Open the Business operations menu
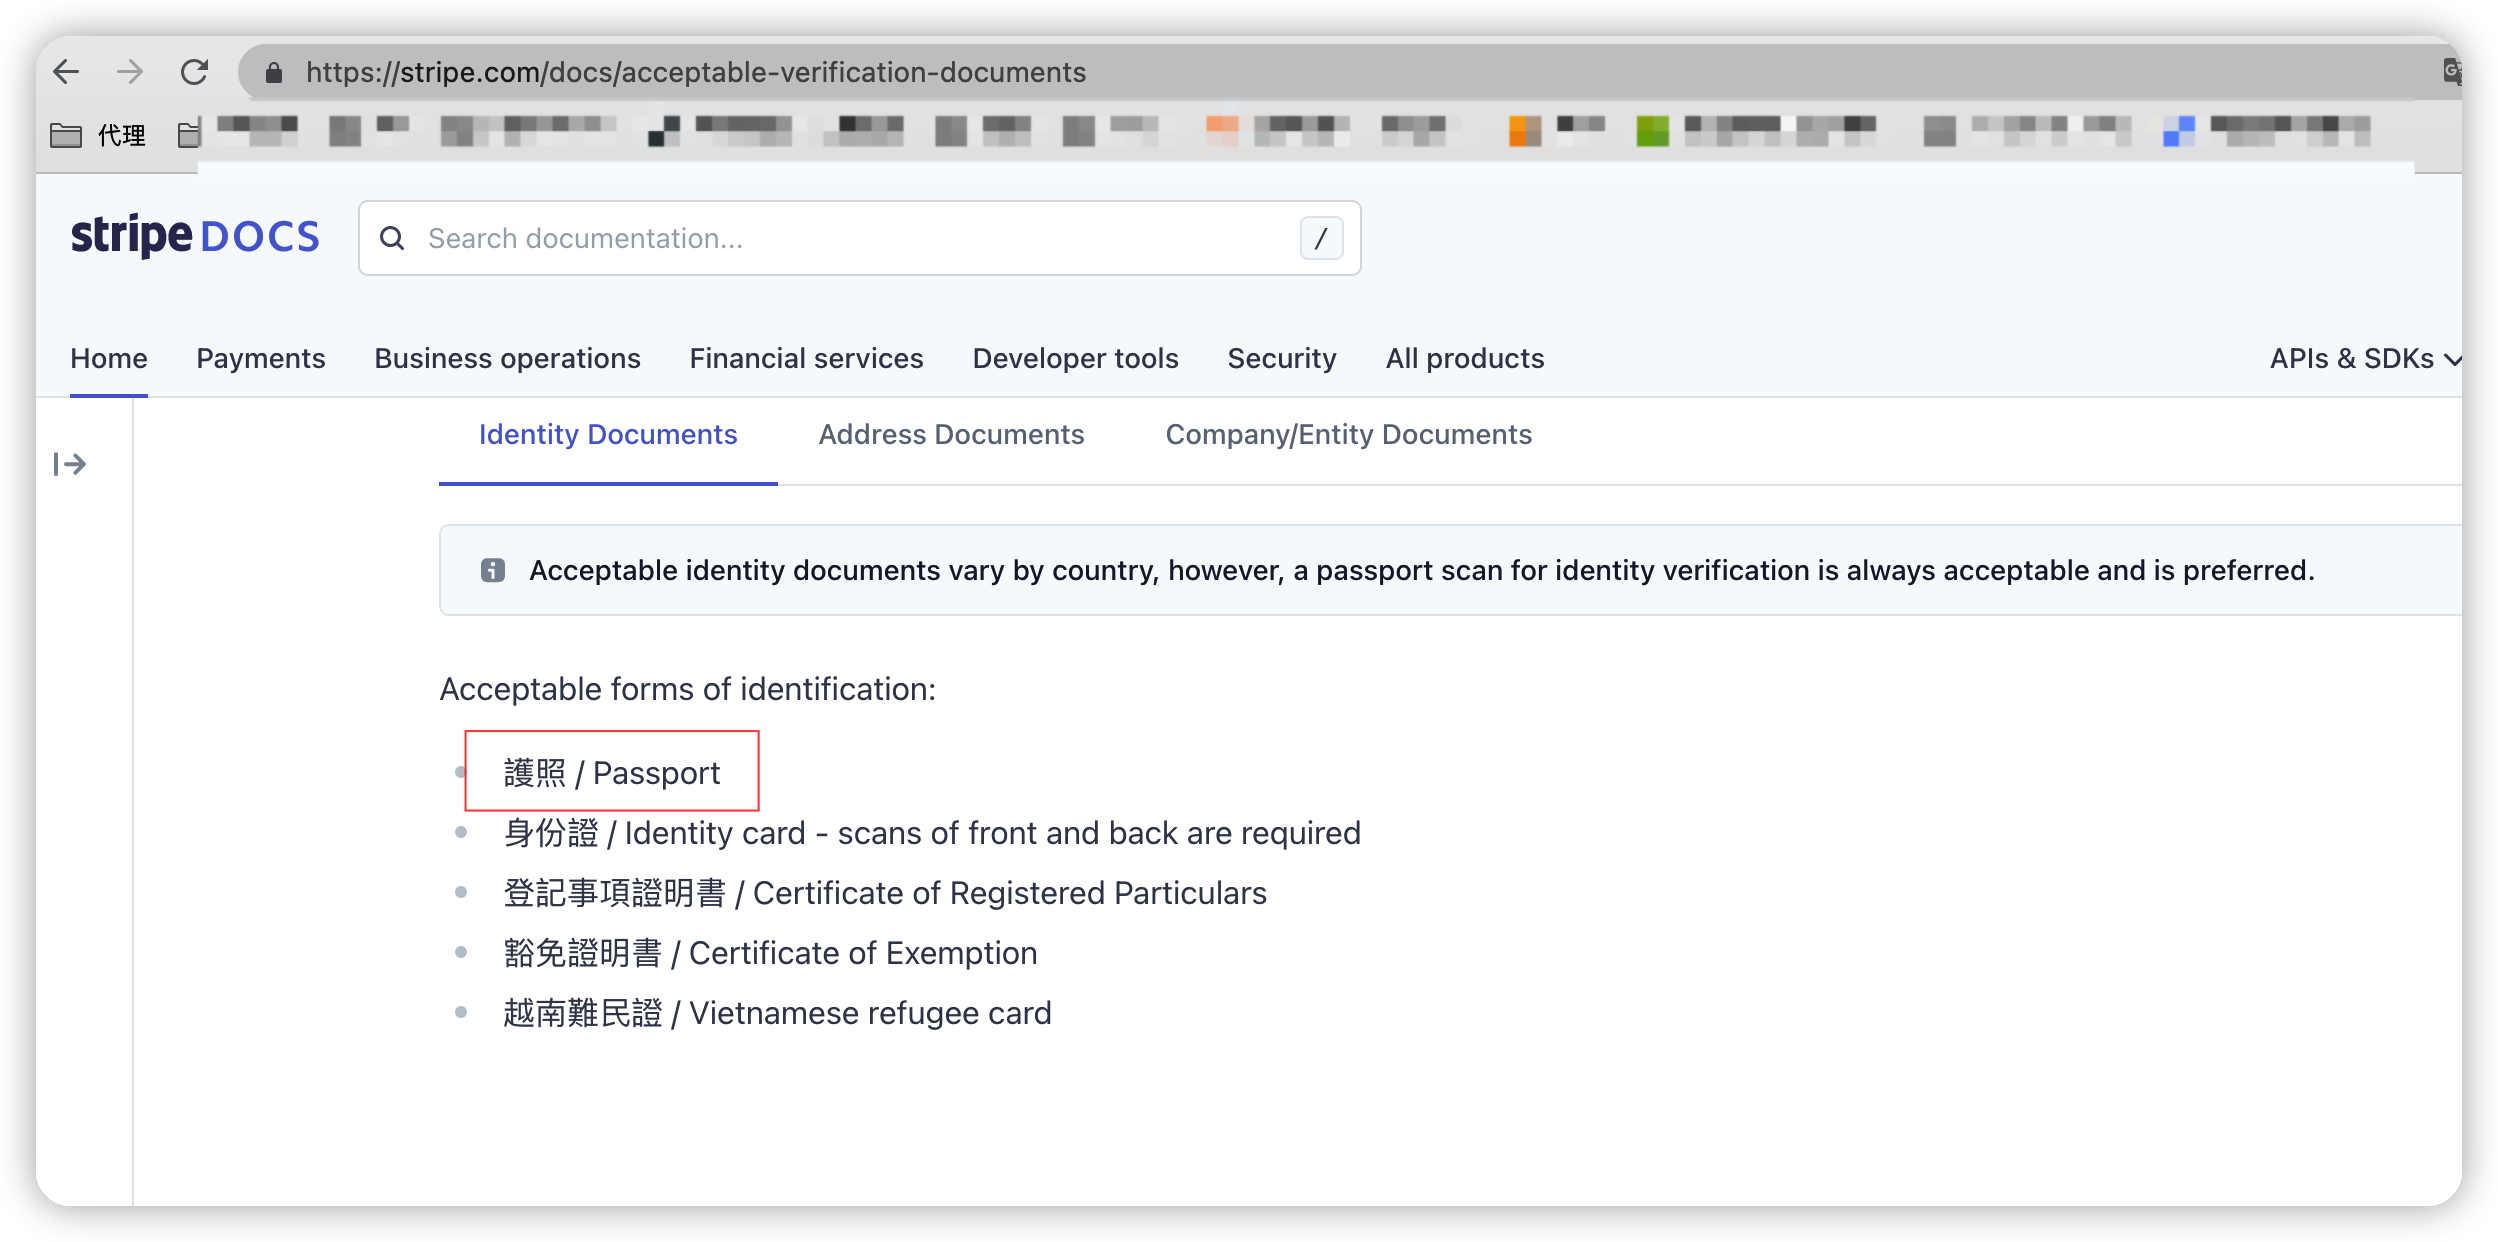2498x1242 pixels. pyautogui.click(x=507, y=358)
